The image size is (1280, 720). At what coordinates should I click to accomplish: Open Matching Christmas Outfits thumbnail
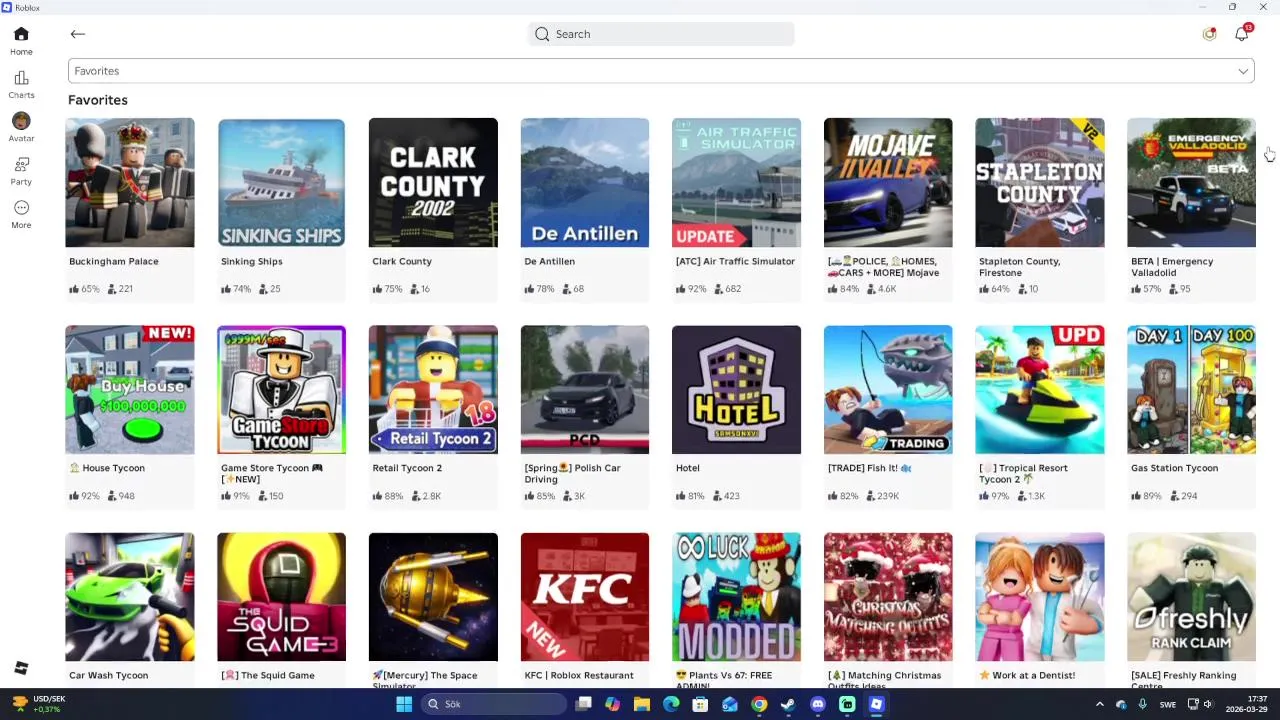(888, 597)
